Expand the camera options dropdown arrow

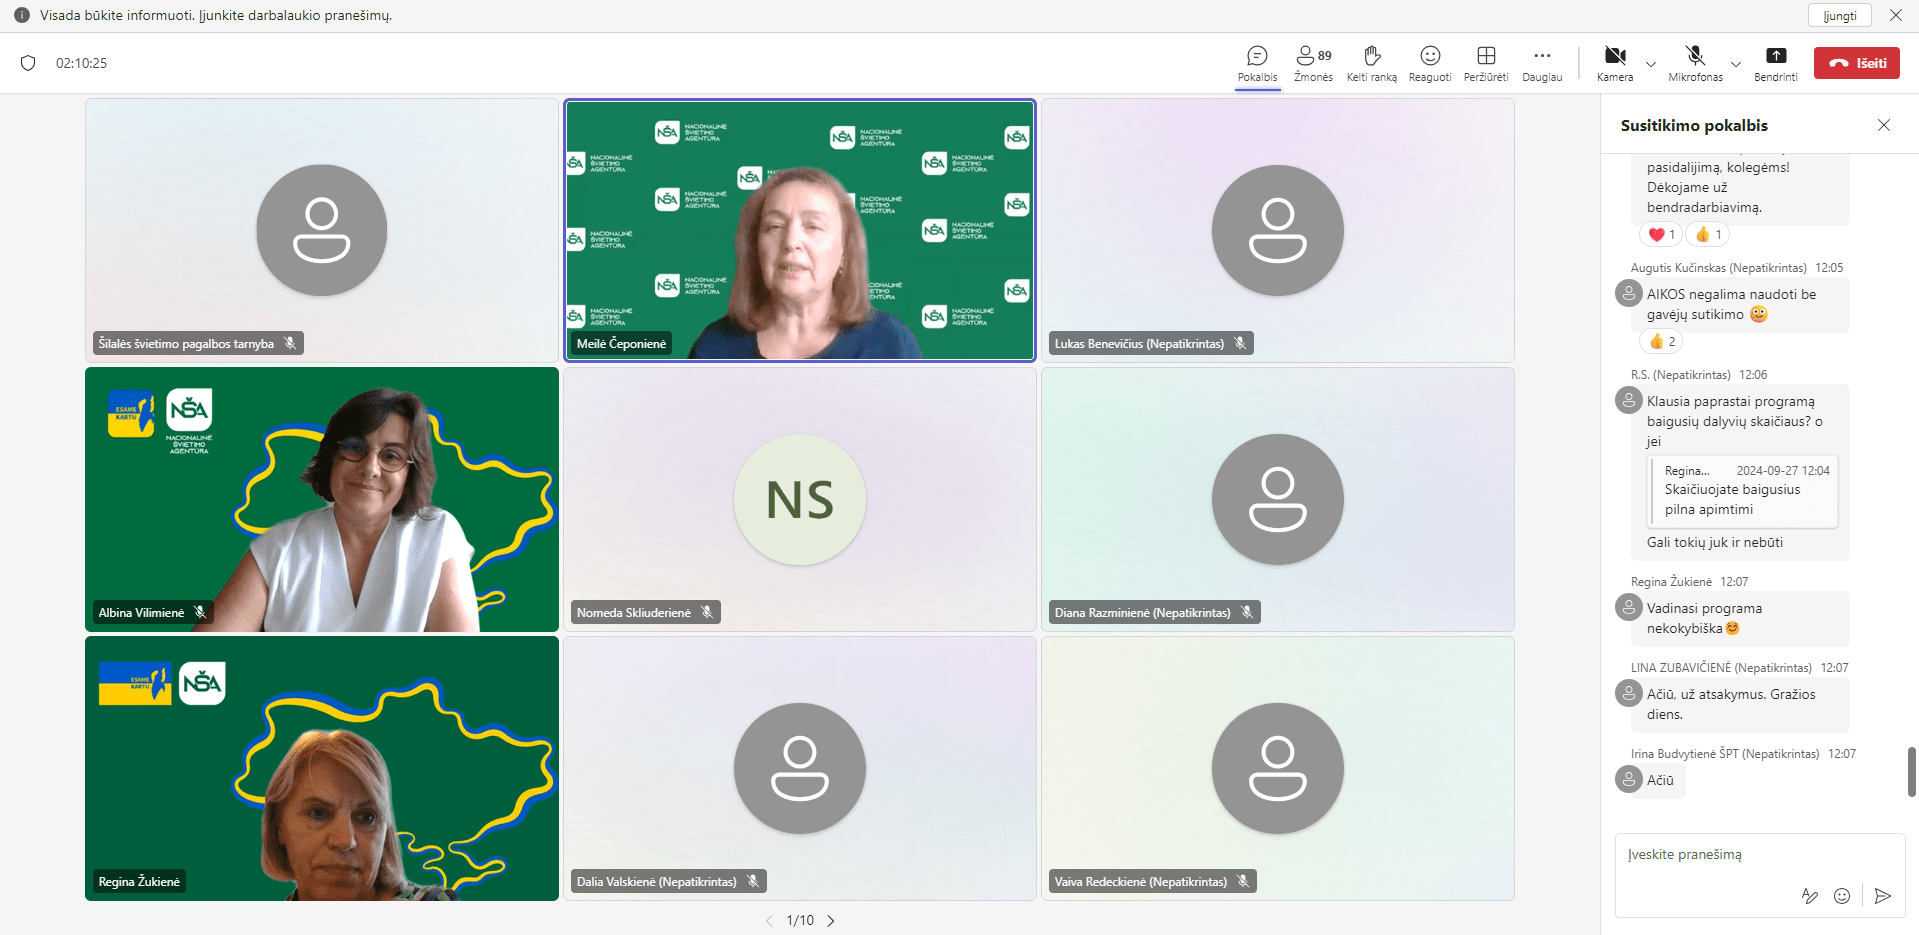1651,64
